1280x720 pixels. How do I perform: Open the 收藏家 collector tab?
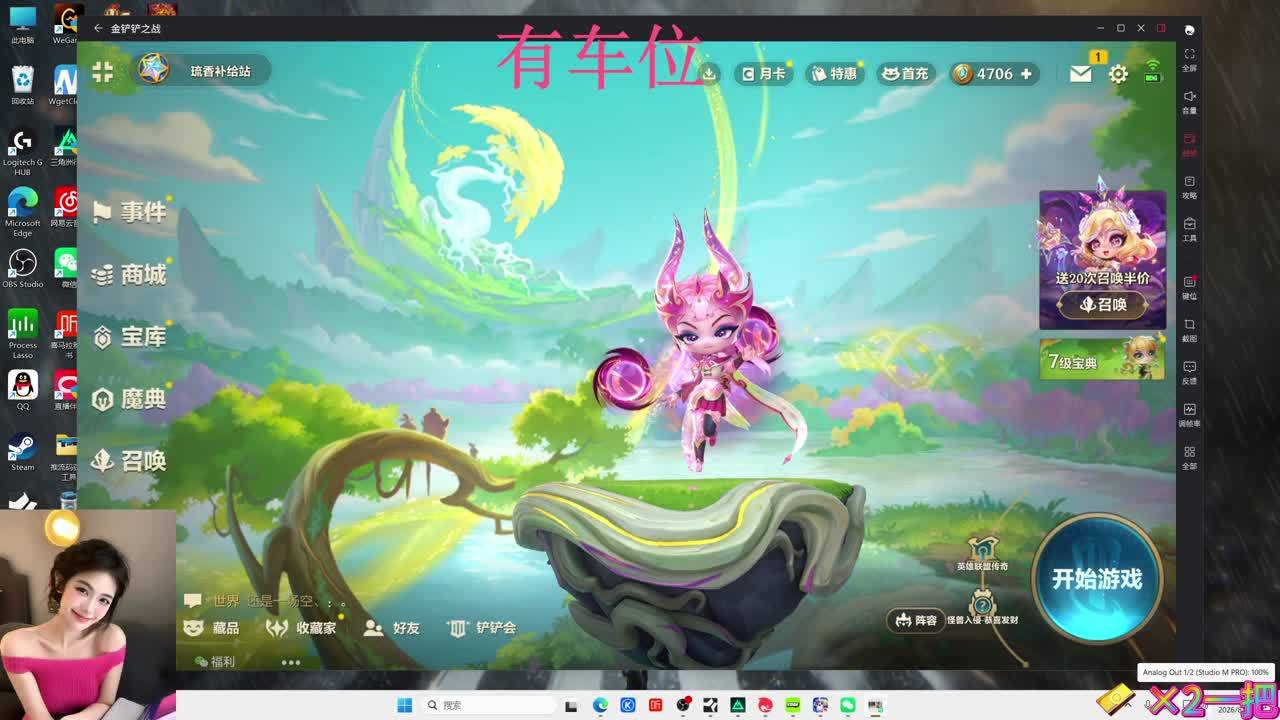301,628
